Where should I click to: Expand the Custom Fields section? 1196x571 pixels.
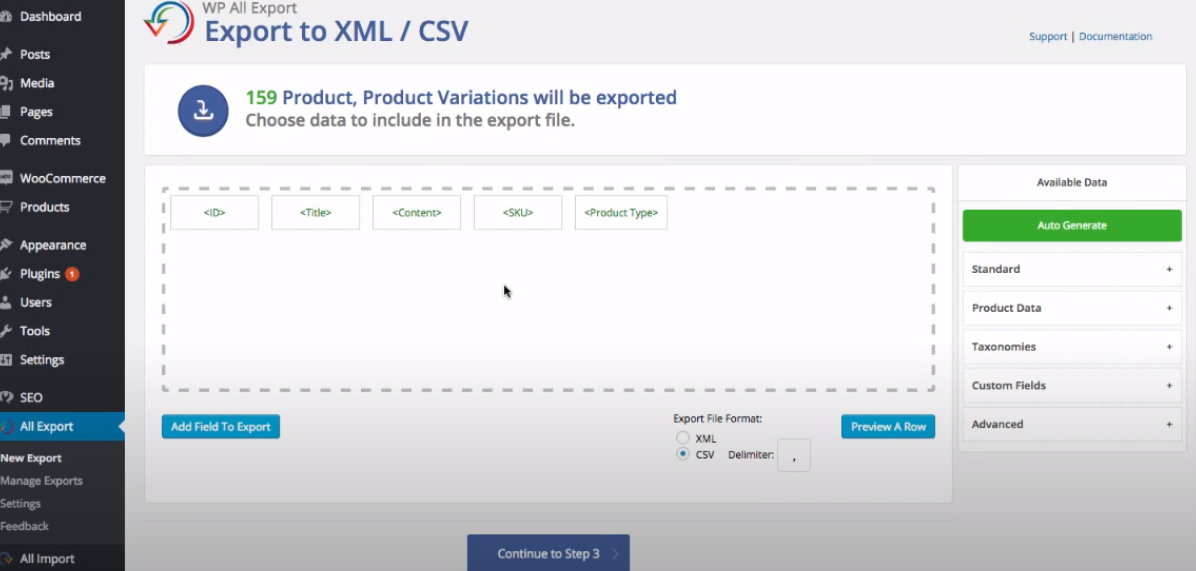coord(1072,385)
